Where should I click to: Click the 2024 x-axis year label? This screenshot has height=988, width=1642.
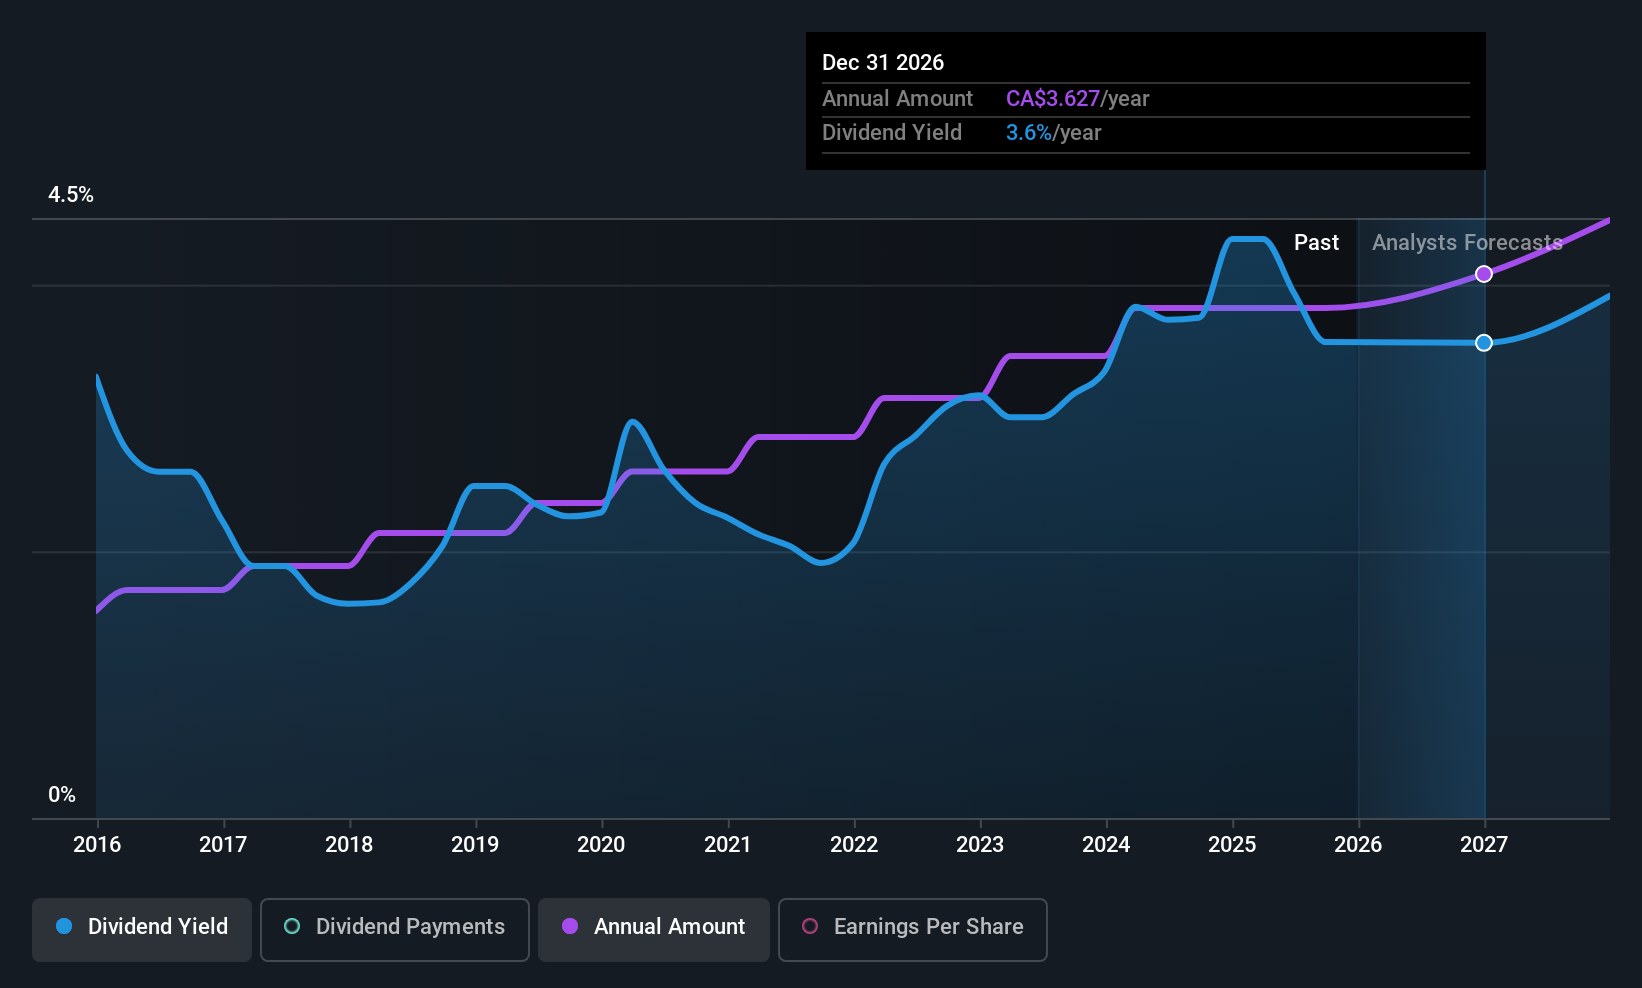click(1106, 845)
